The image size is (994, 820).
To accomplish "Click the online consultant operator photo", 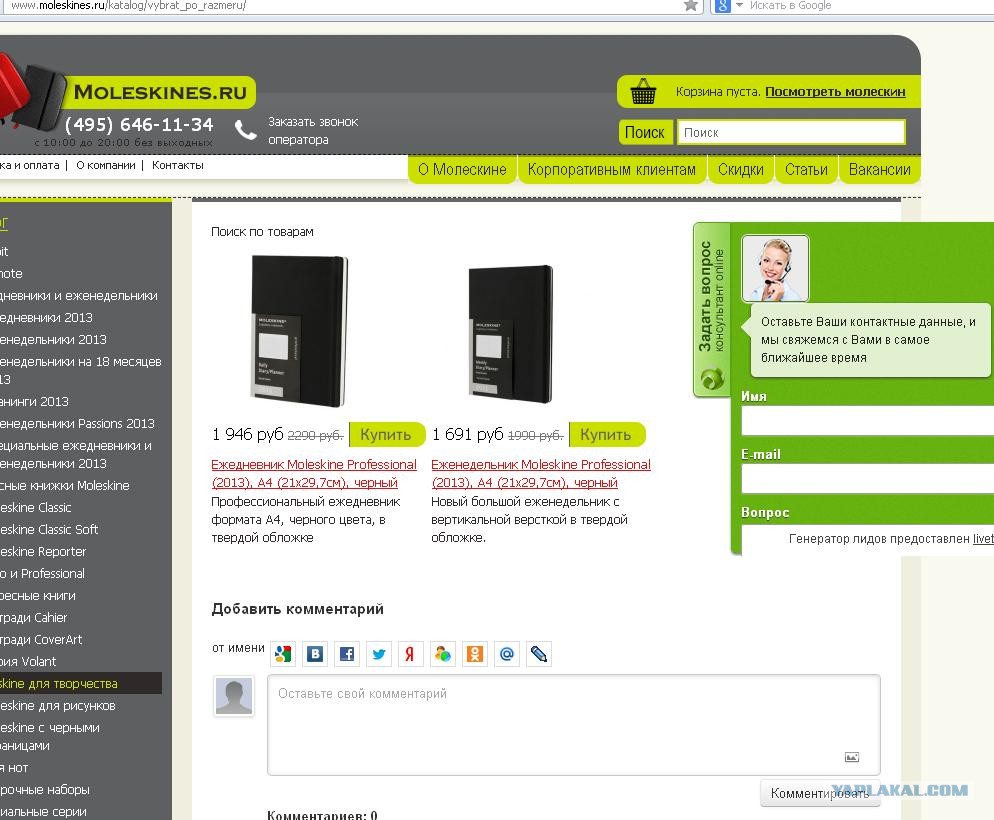I will click(x=775, y=267).
